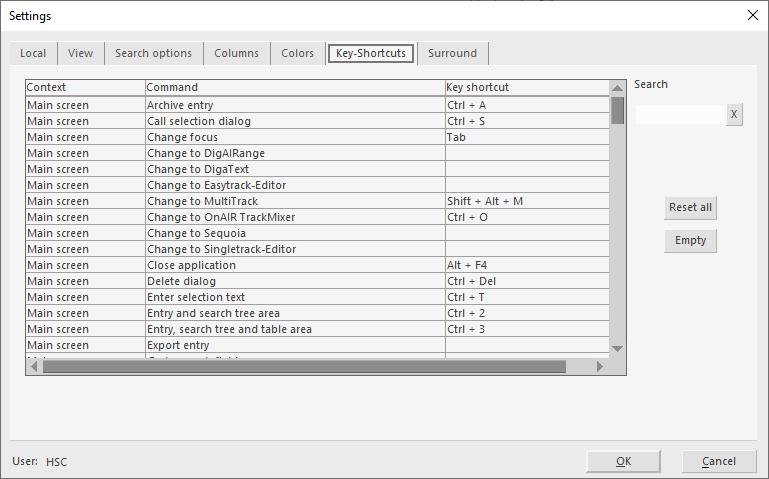The width and height of the screenshot is (769, 479).
Task: Confirm settings with OK button
Action: point(623,461)
